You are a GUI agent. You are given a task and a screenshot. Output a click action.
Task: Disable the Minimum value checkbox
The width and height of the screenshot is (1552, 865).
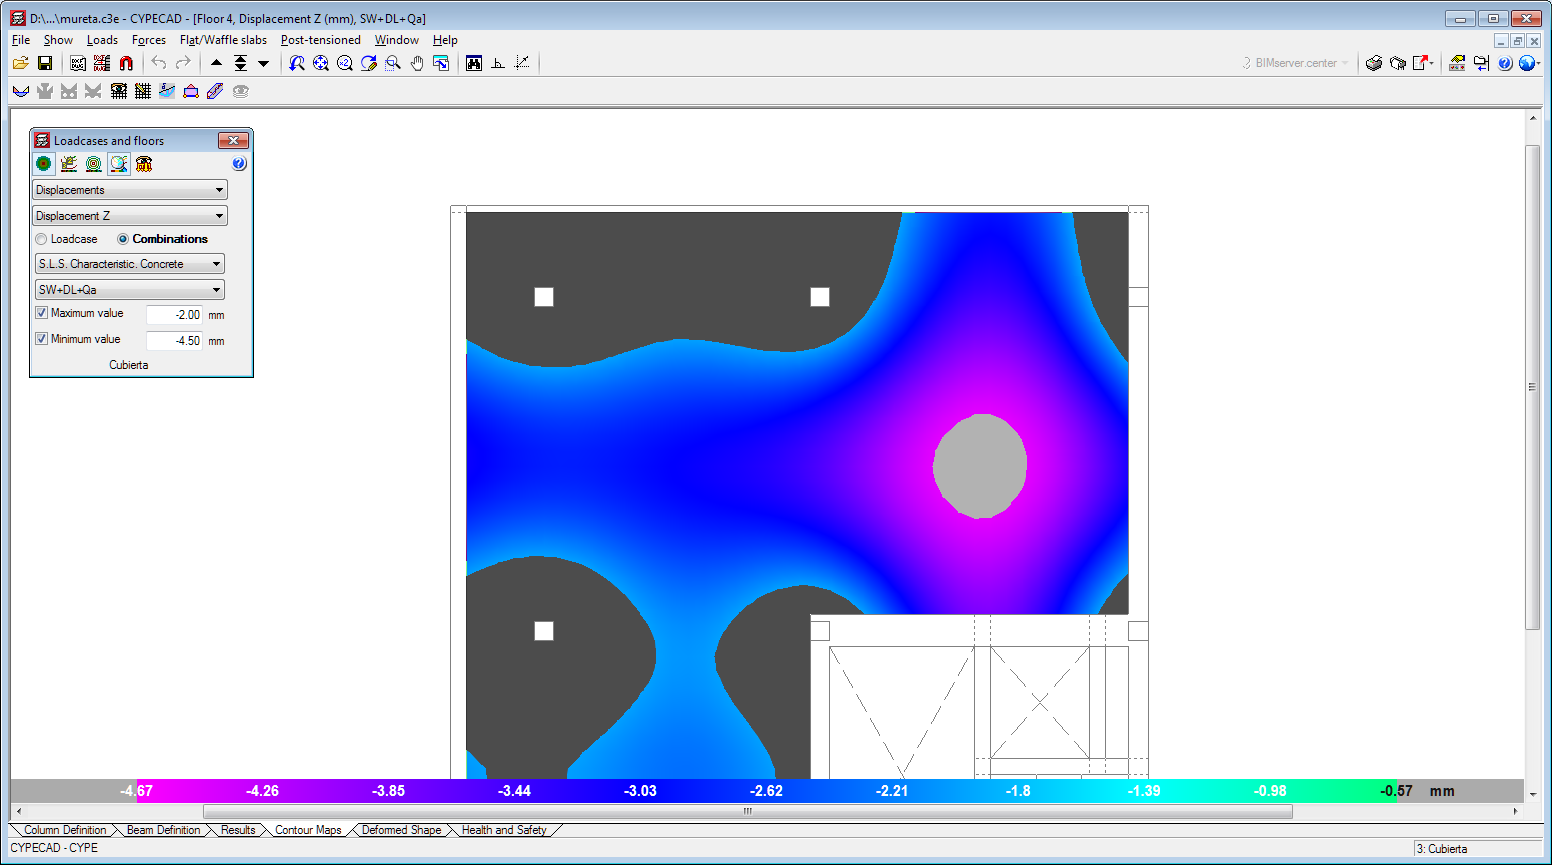coord(41,338)
